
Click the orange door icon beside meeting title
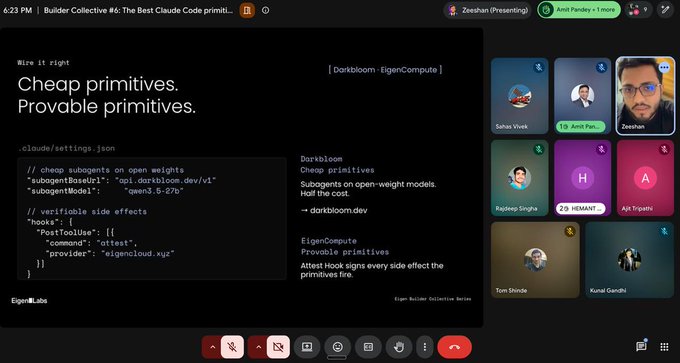coord(247,10)
